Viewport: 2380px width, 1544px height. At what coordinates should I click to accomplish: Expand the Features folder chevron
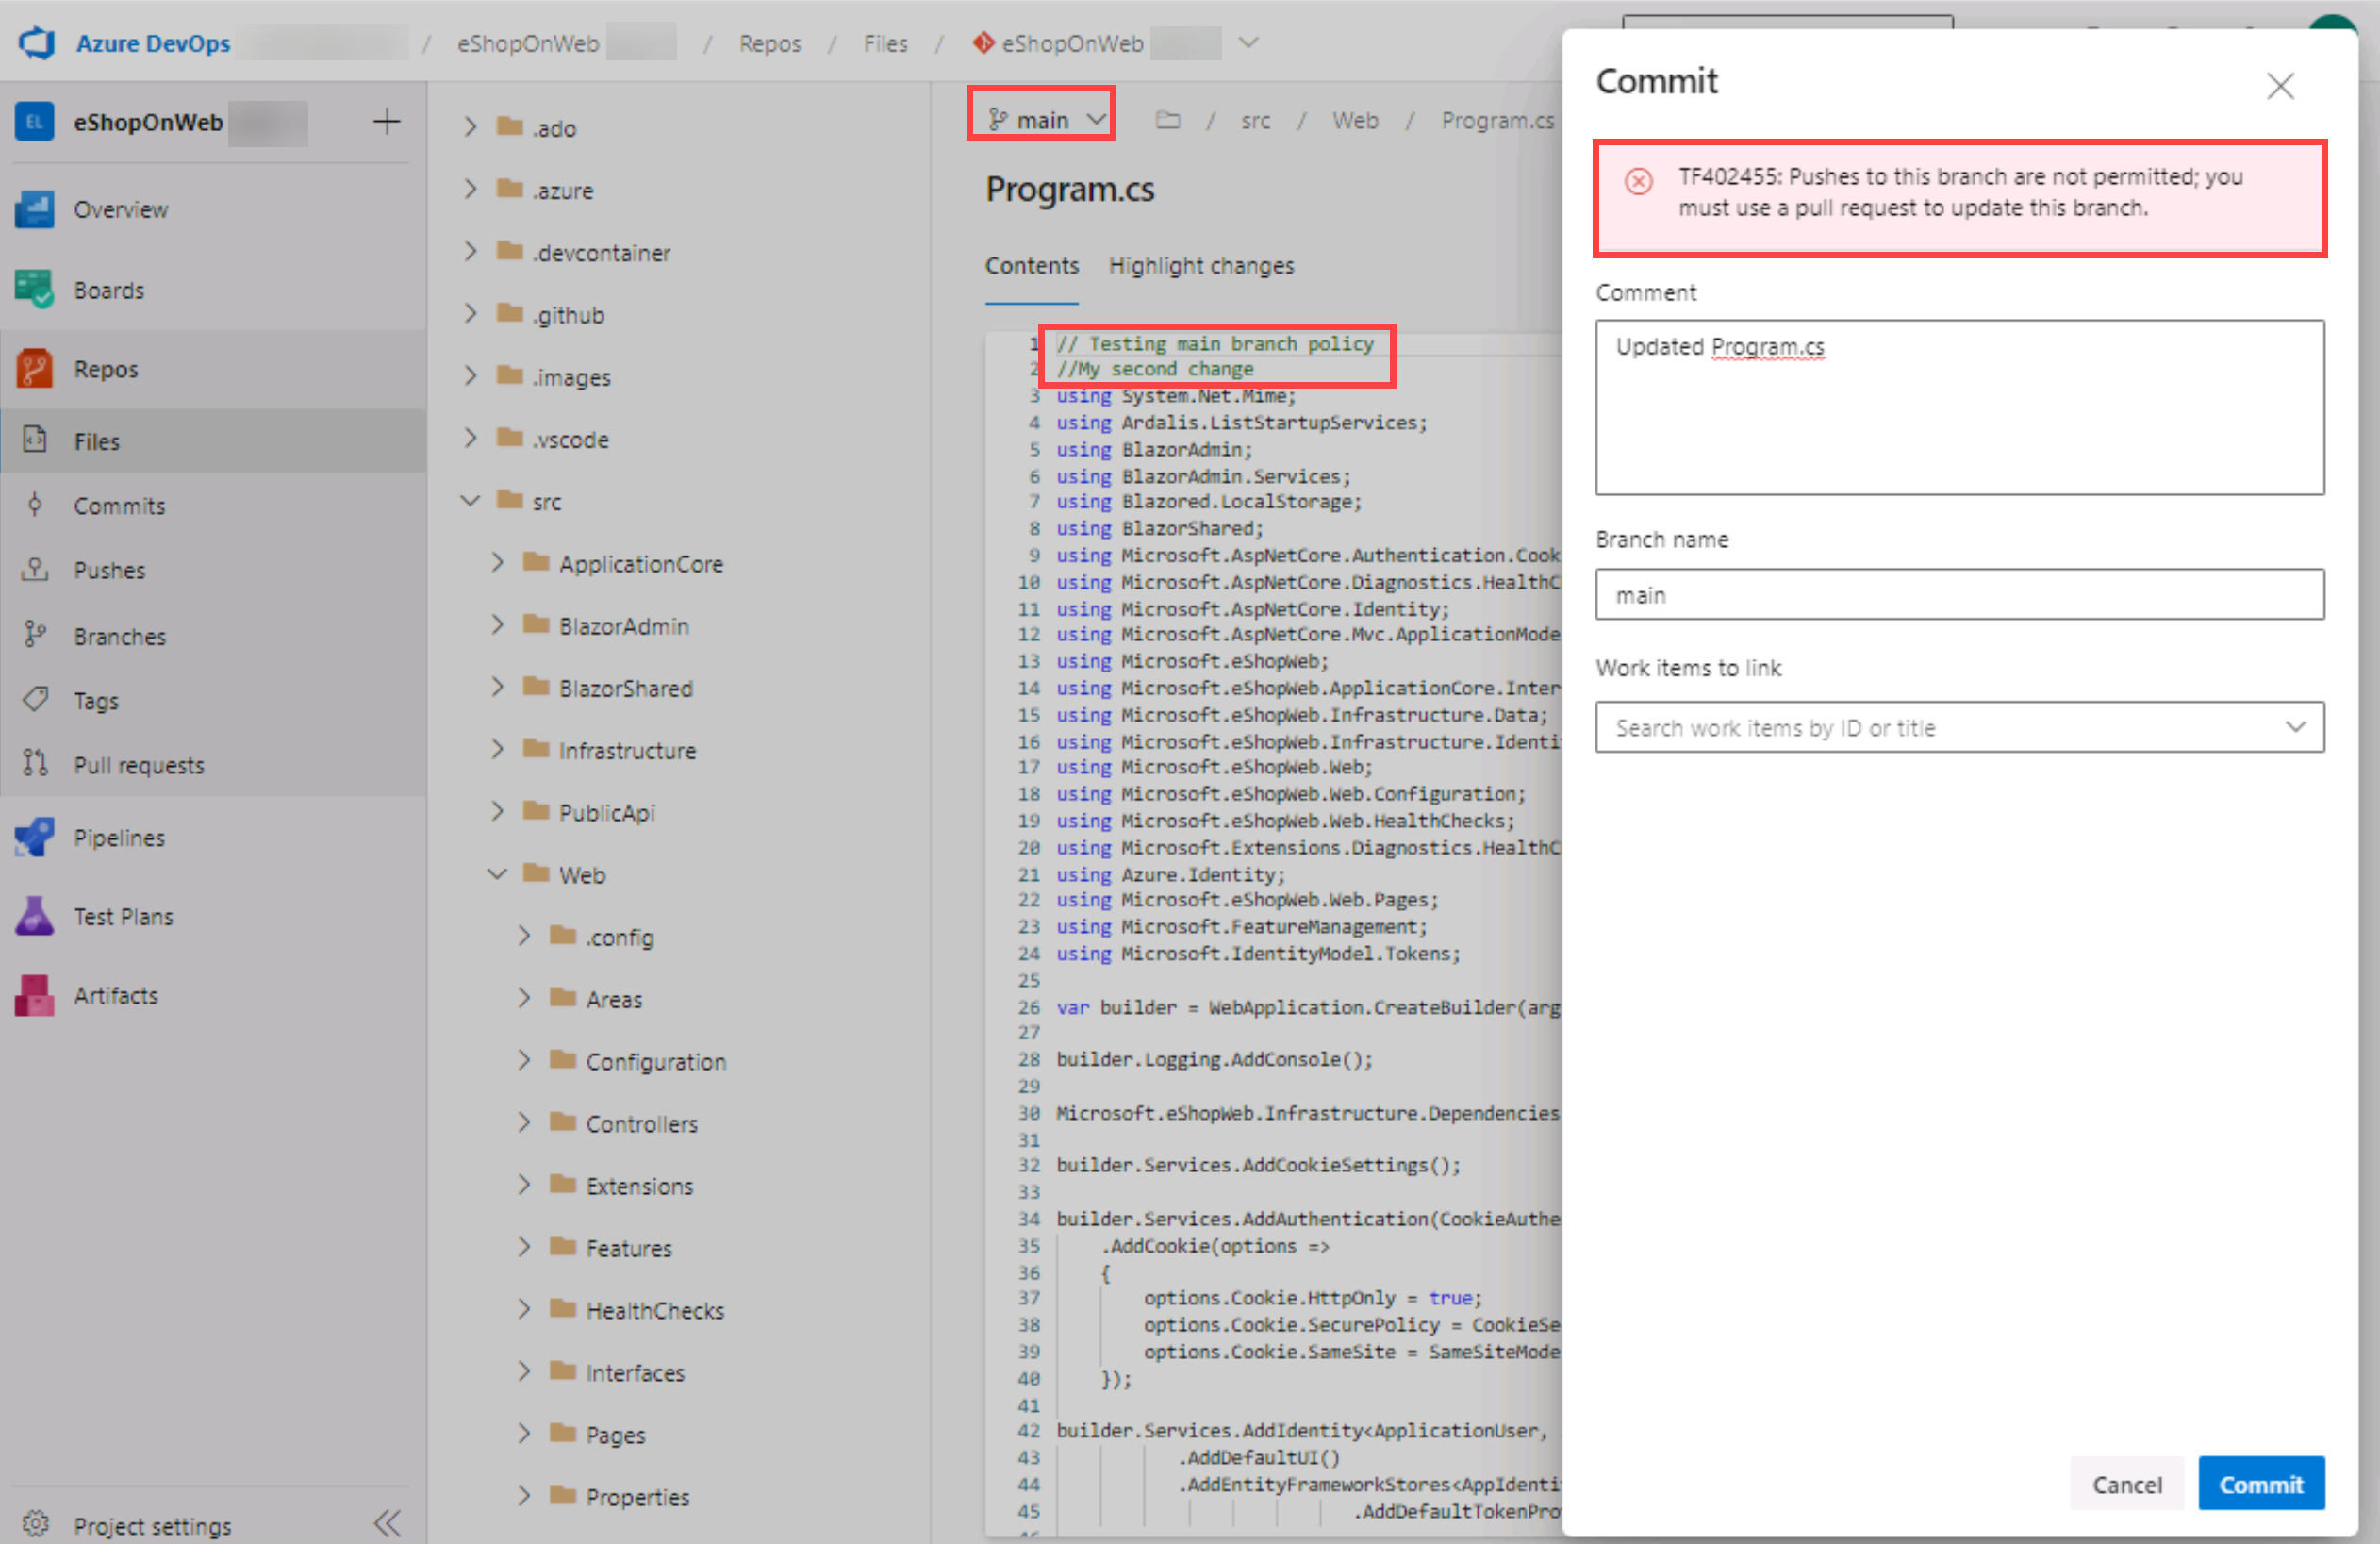[524, 1247]
